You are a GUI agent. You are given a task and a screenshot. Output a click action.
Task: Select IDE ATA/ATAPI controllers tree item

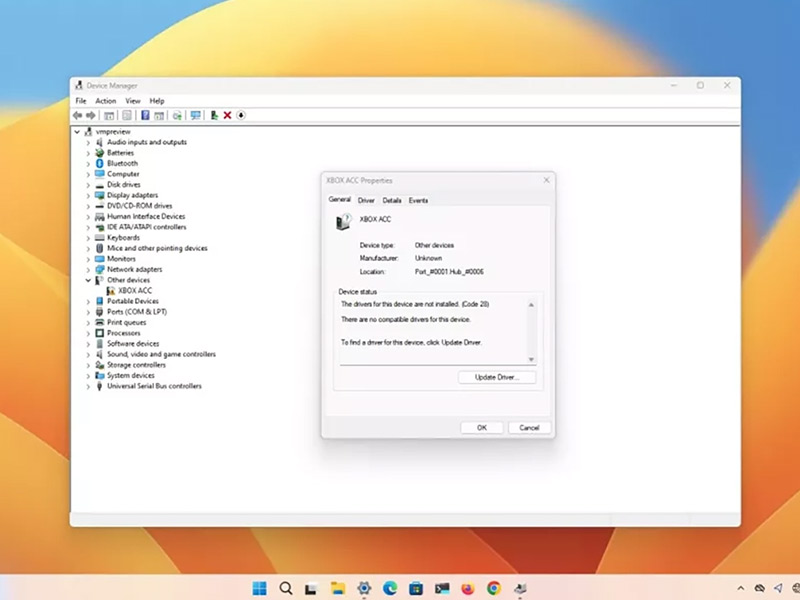146,227
